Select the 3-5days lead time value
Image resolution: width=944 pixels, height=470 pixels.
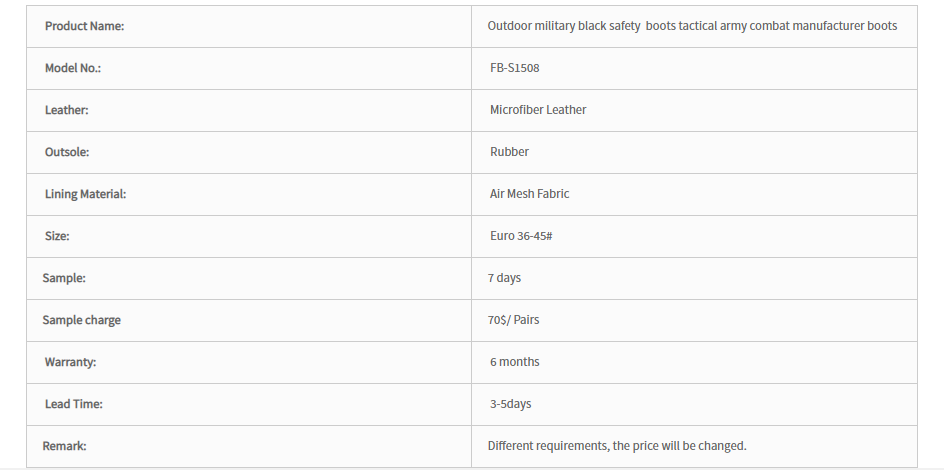pos(511,404)
